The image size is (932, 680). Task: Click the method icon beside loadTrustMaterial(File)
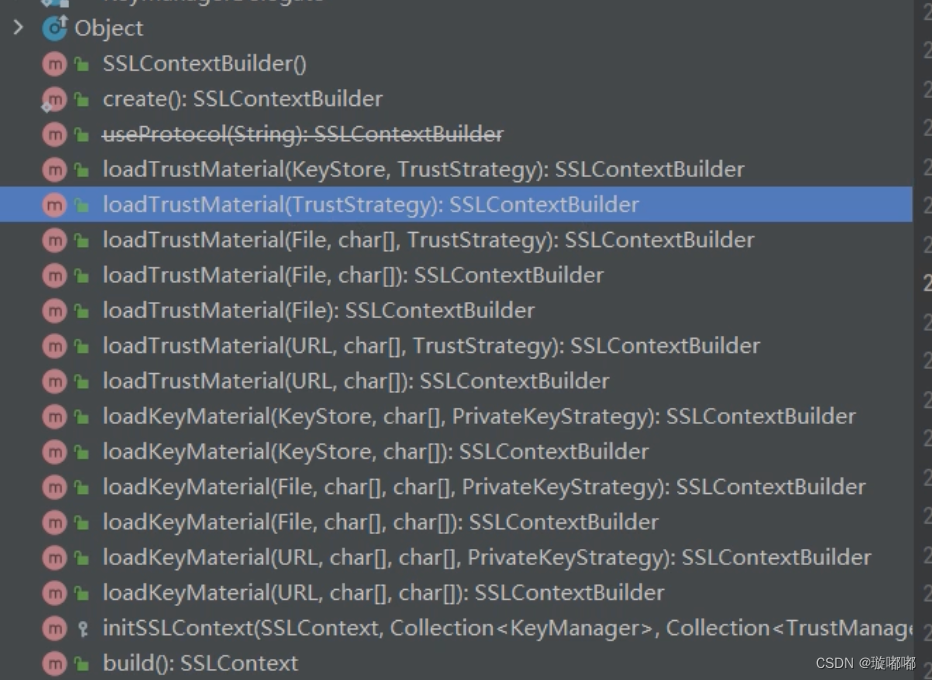click(x=55, y=310)
